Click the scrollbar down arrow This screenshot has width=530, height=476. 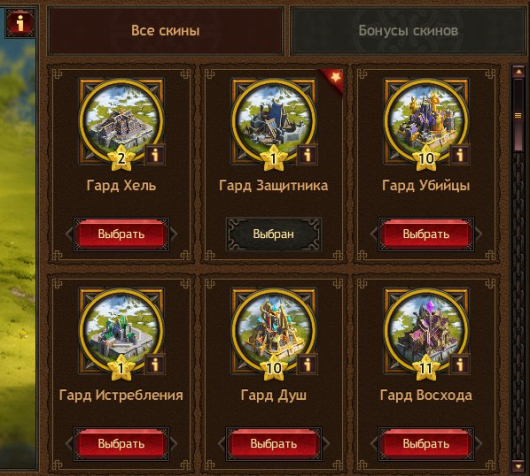(518, 467)
